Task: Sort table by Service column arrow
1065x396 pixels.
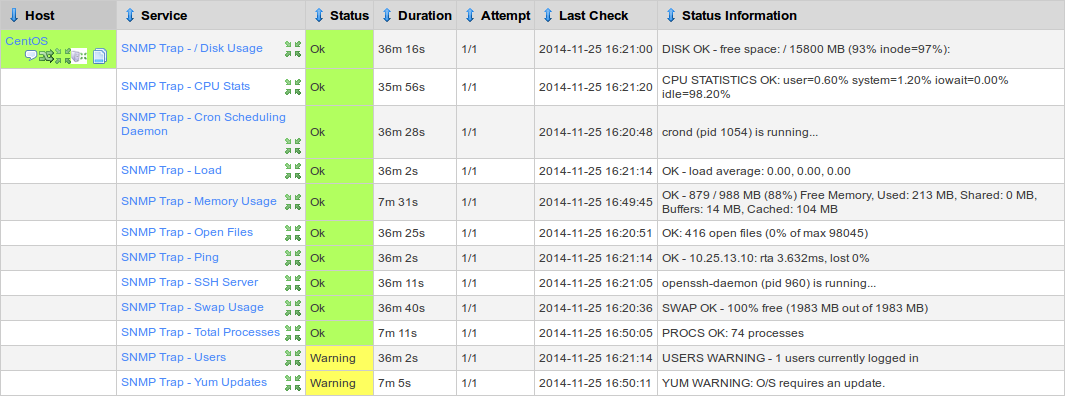Action: (x=130, y=15)
